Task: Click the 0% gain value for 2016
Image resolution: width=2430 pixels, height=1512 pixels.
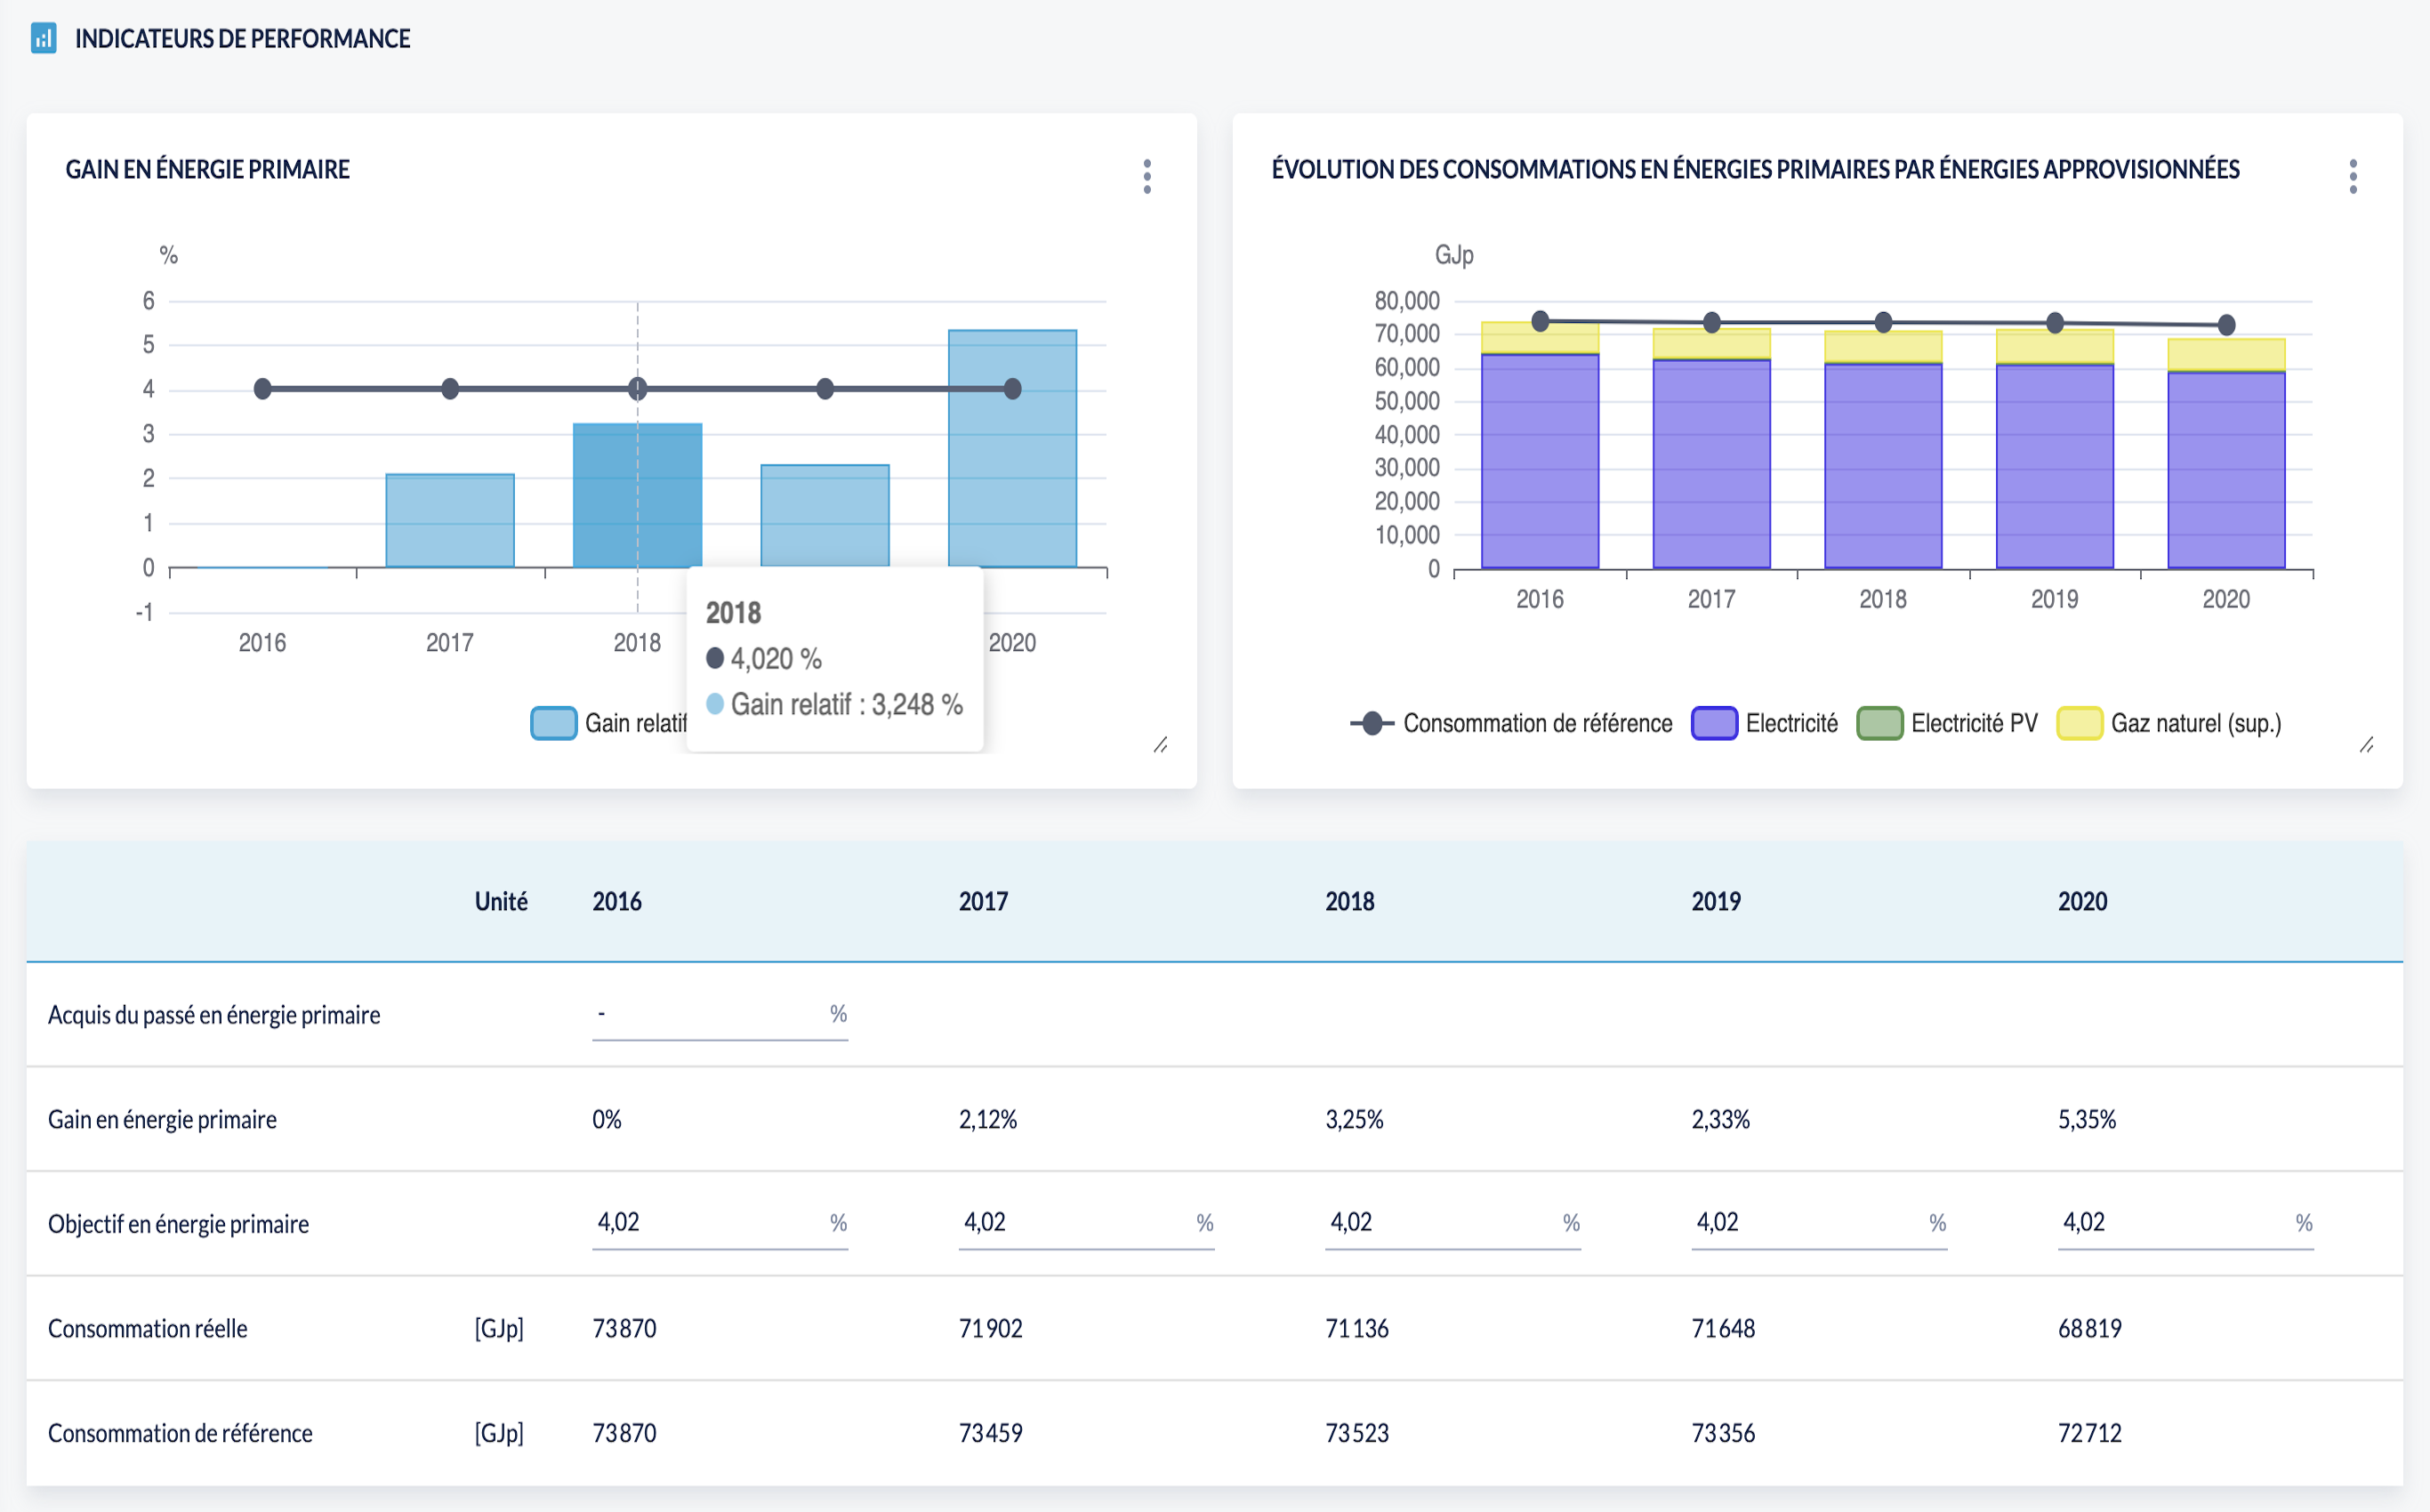Action: coord(607,1119)
